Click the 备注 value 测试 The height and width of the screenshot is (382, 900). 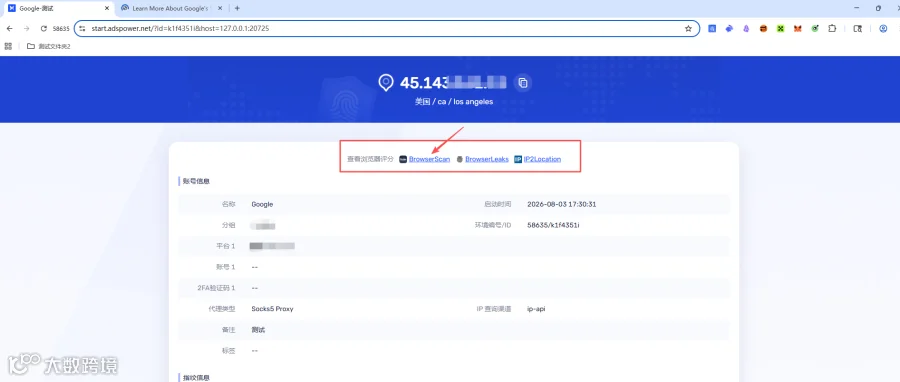(x=258, y=330)
